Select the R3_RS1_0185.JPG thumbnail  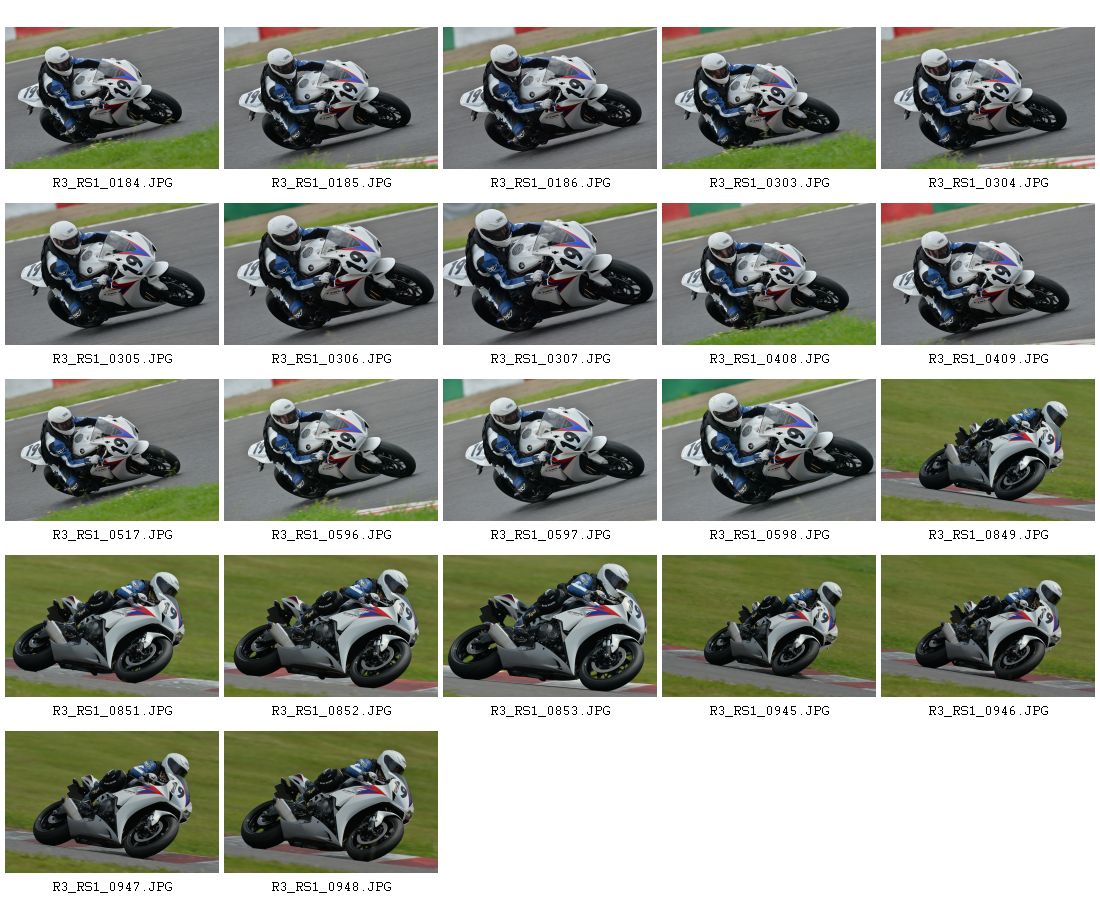click(x=331, y=98)
